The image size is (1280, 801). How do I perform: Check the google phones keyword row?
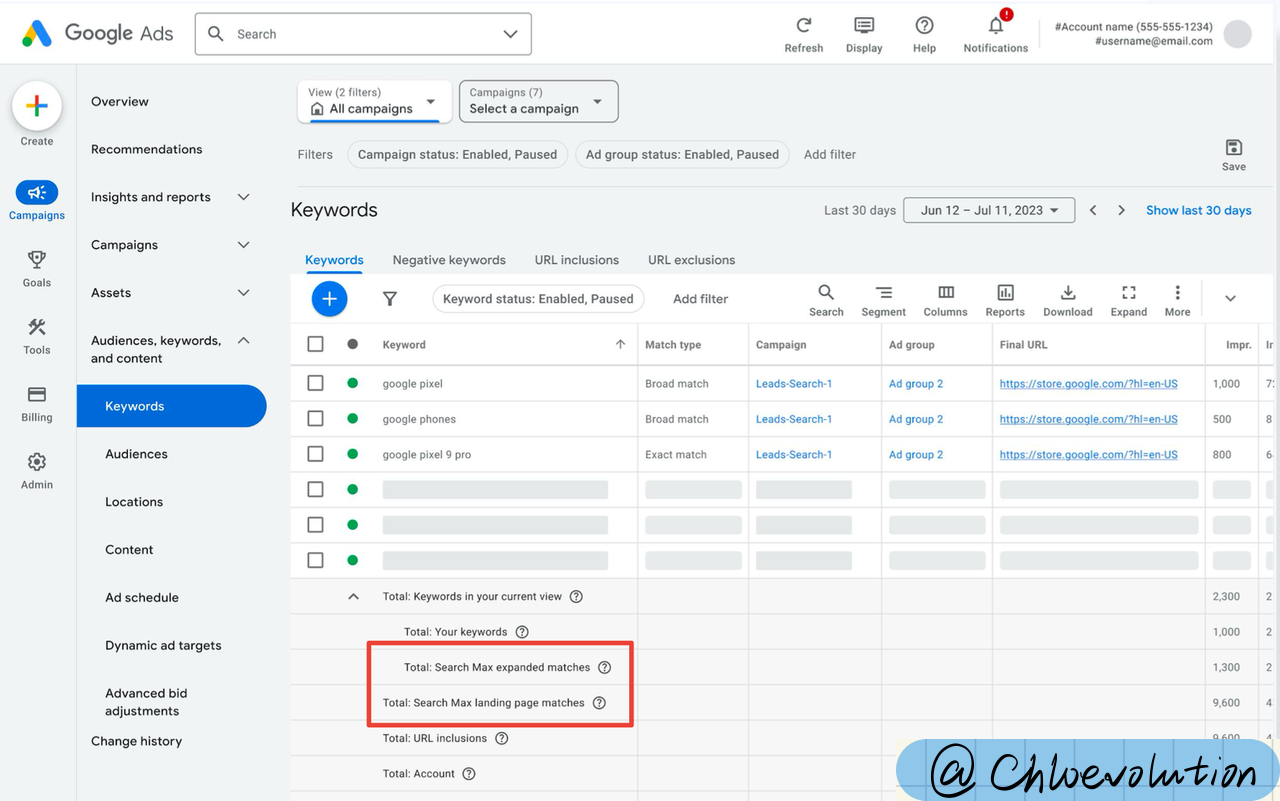click(315, 419)
